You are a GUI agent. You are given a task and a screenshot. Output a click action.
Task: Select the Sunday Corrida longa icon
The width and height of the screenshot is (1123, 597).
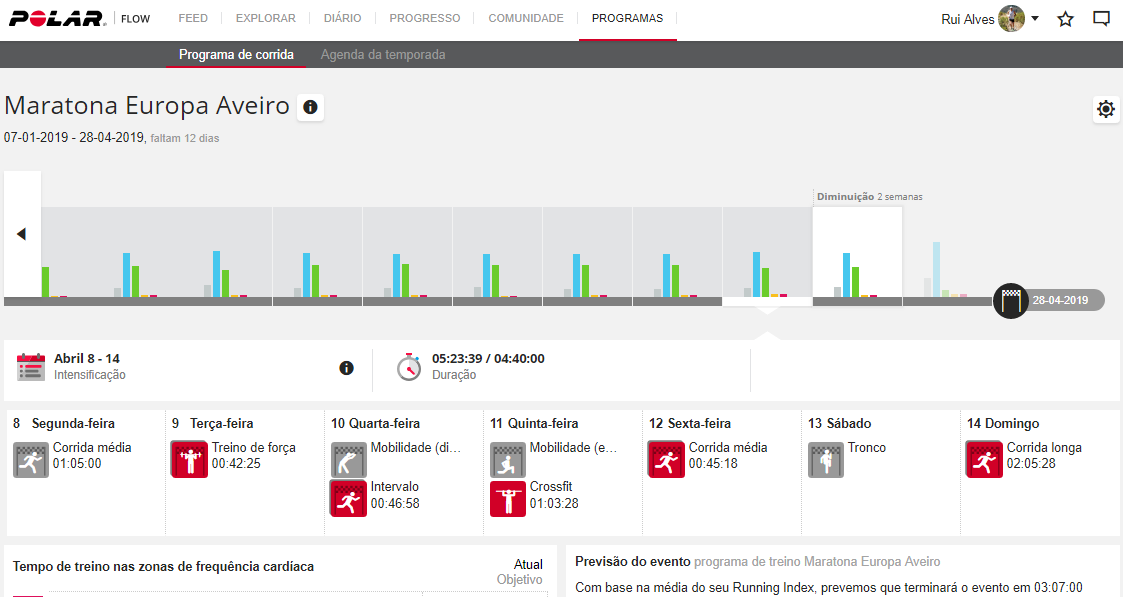coord(984,459)
